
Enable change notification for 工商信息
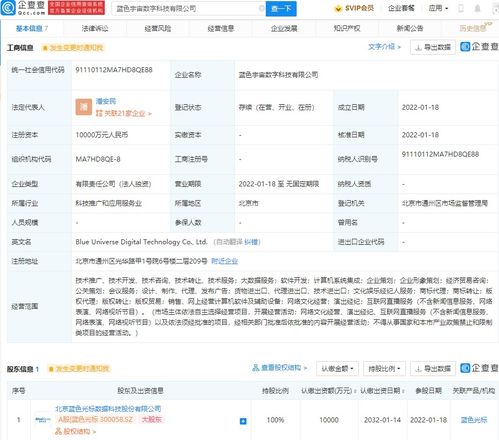tap(73, 48)
